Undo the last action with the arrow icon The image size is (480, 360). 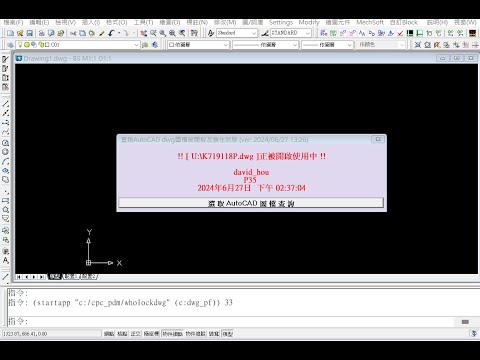click(x=111, y=33)
